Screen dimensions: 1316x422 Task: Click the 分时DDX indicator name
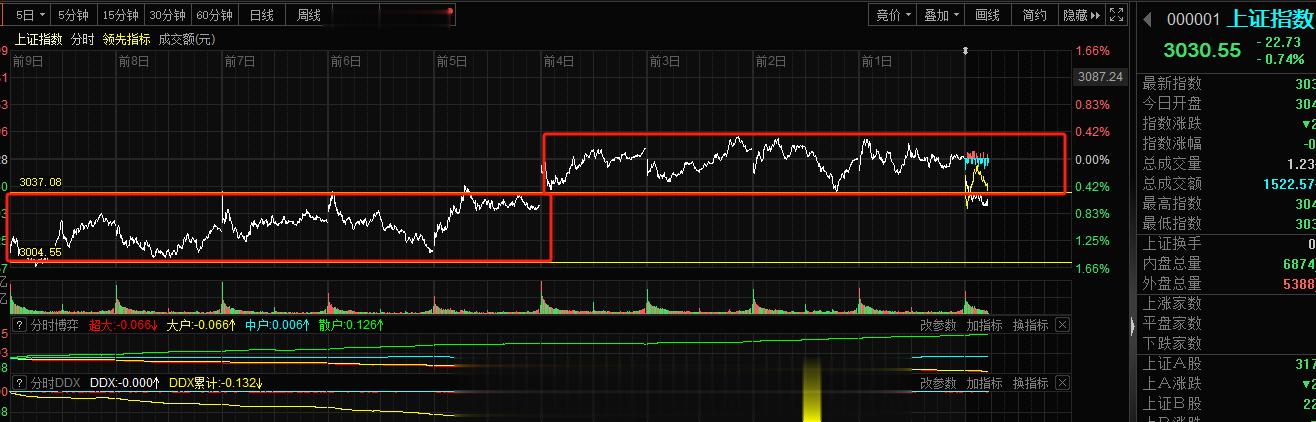[55, 383]
